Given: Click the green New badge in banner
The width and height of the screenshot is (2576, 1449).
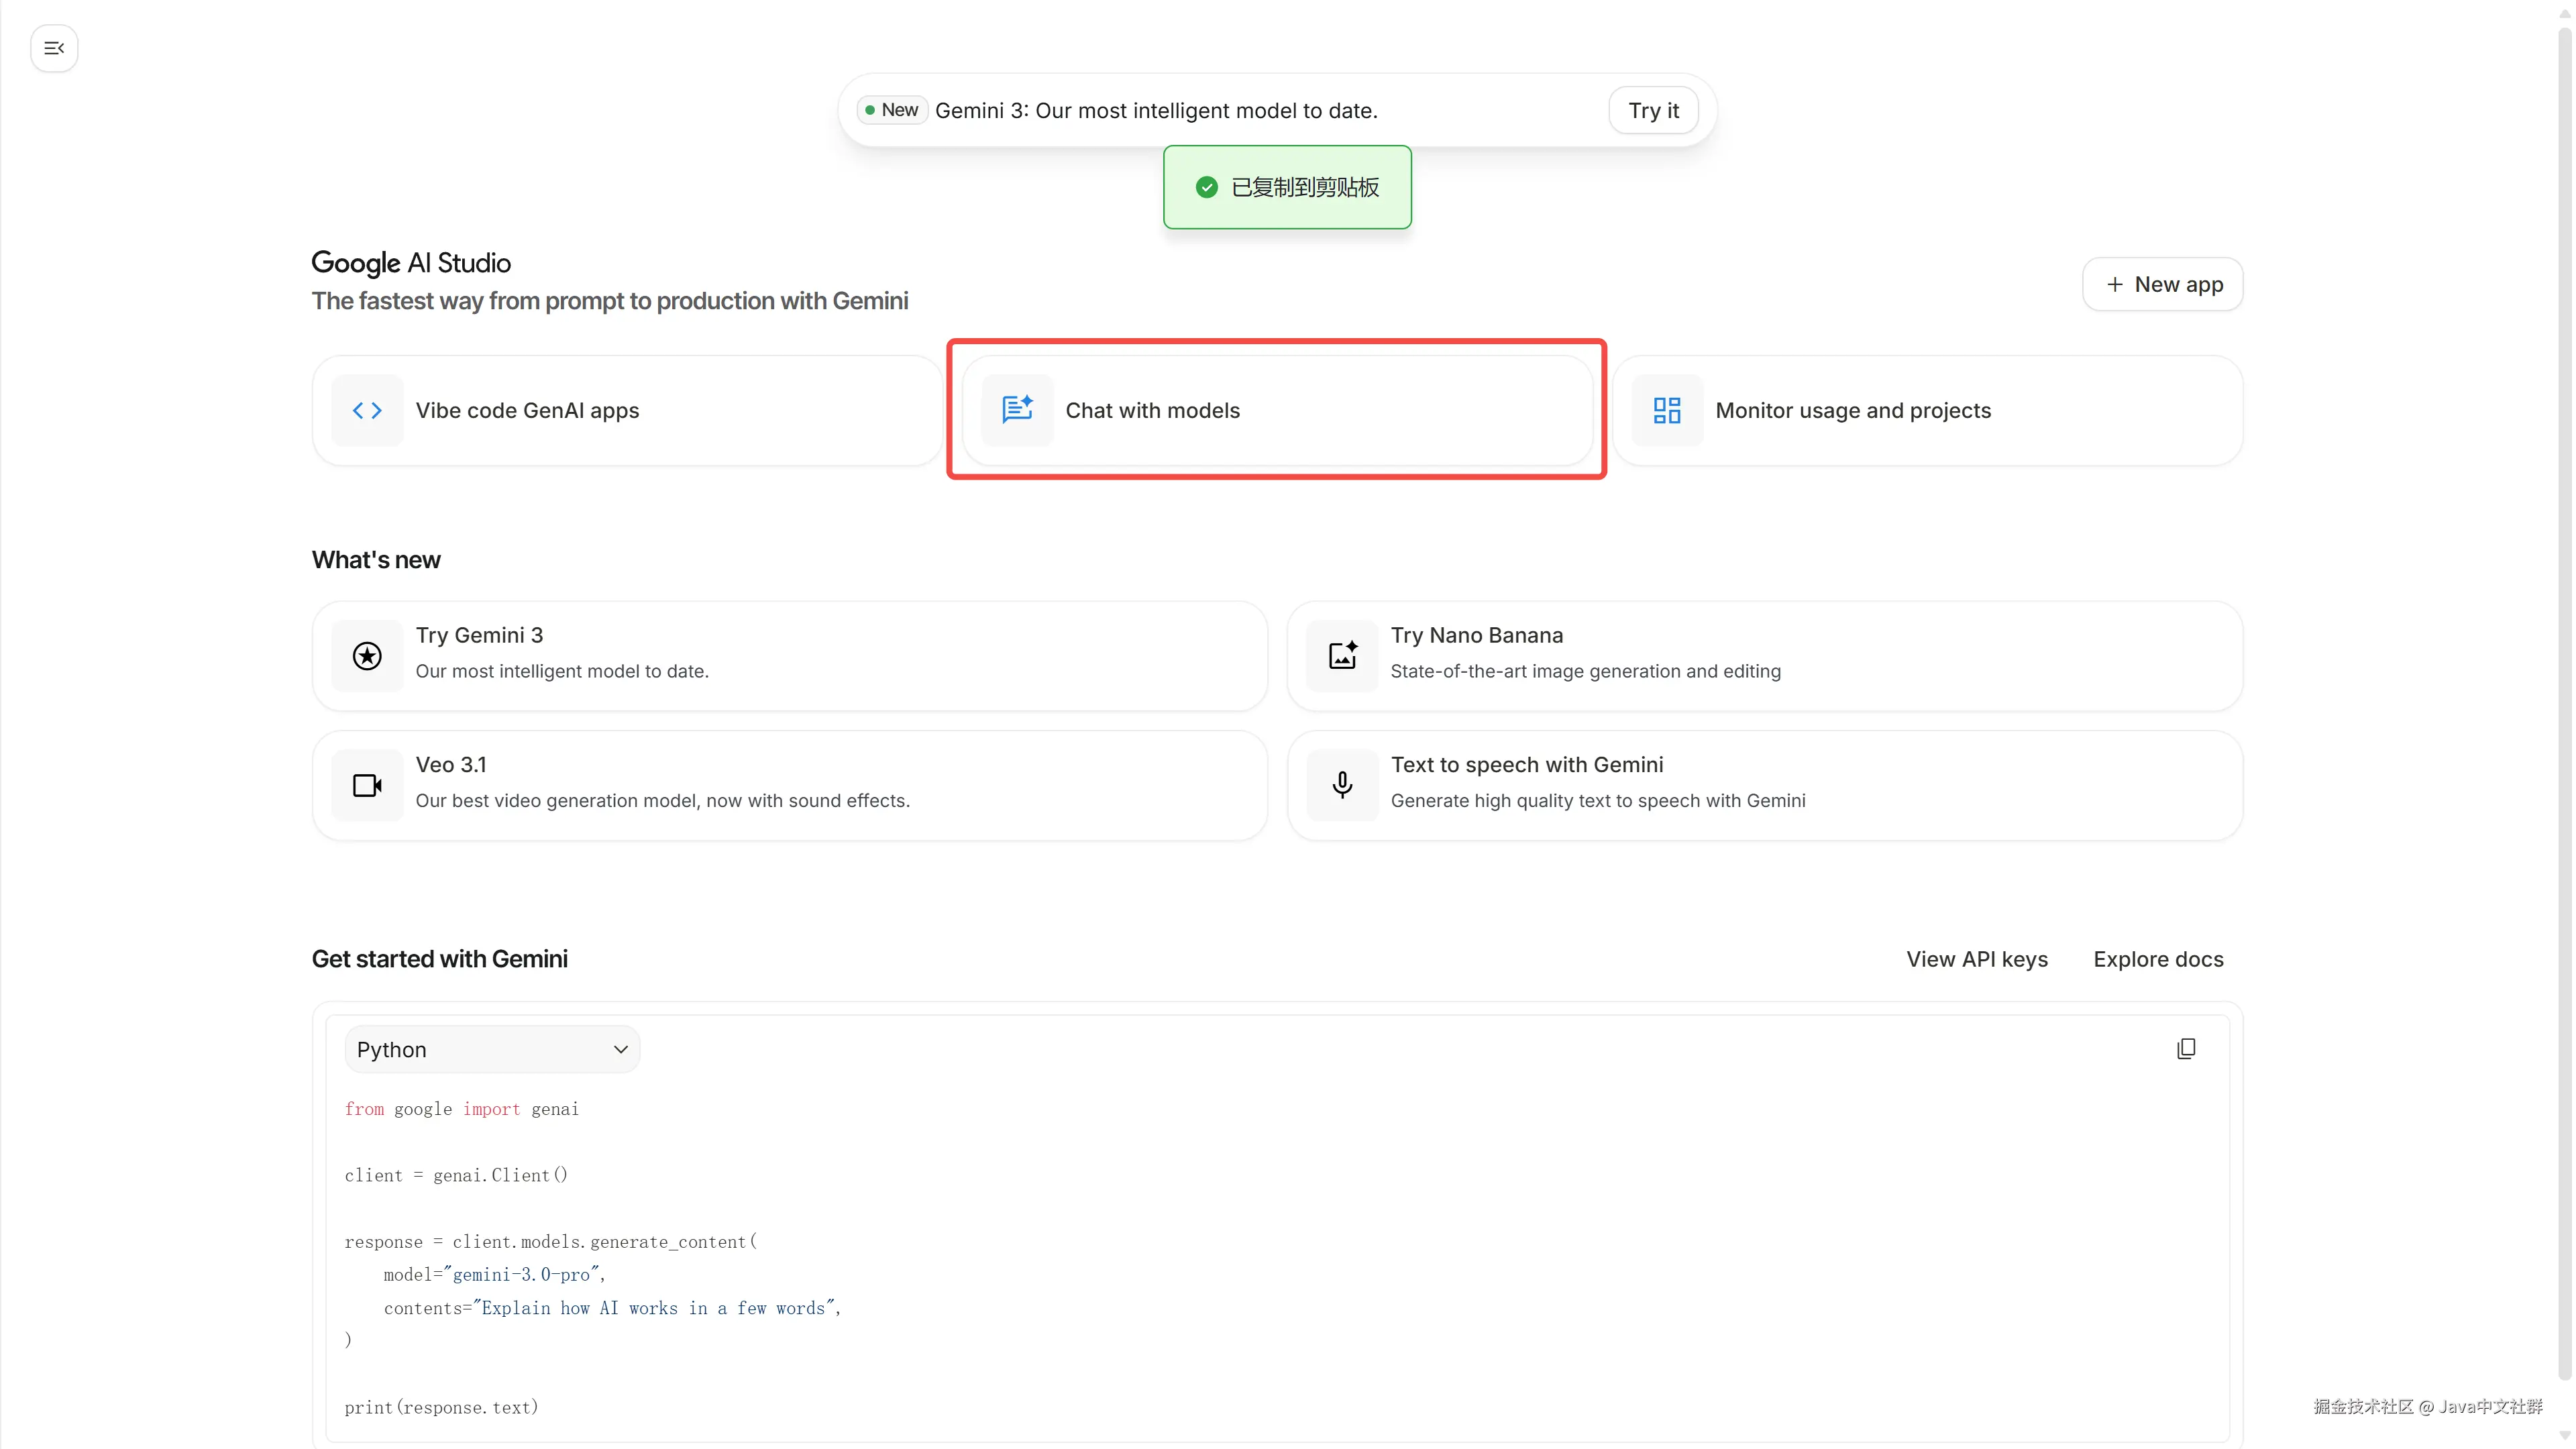Looking at the screenshot, I should 892,110.
